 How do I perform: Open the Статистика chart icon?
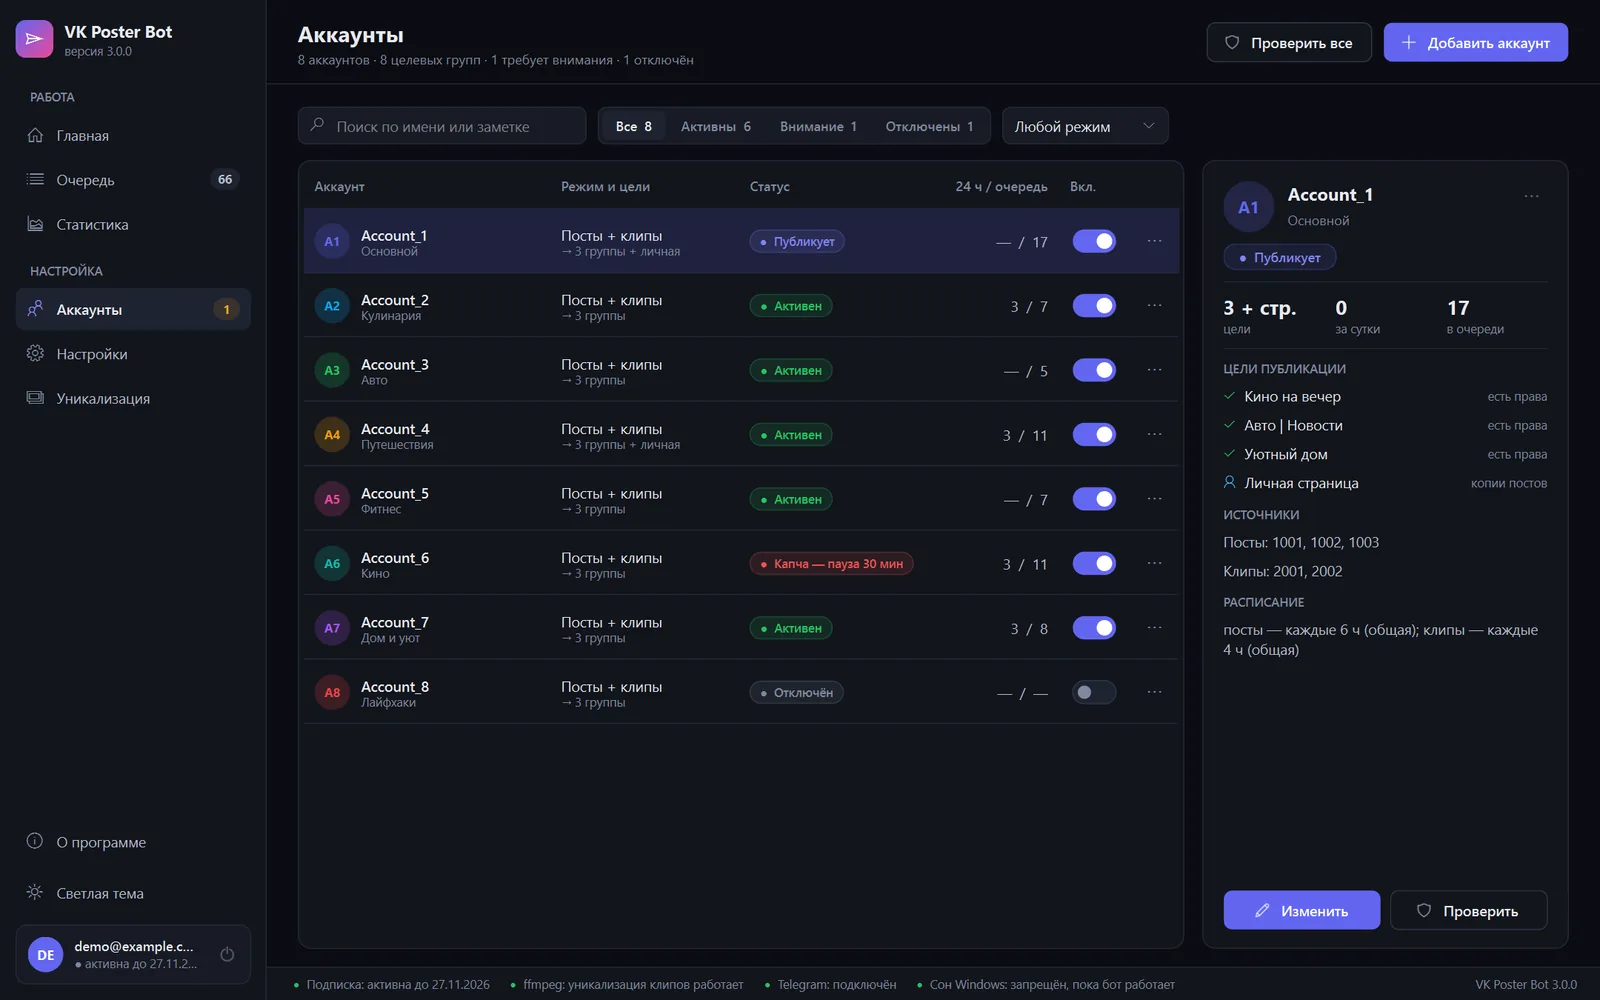pos(35,224)
